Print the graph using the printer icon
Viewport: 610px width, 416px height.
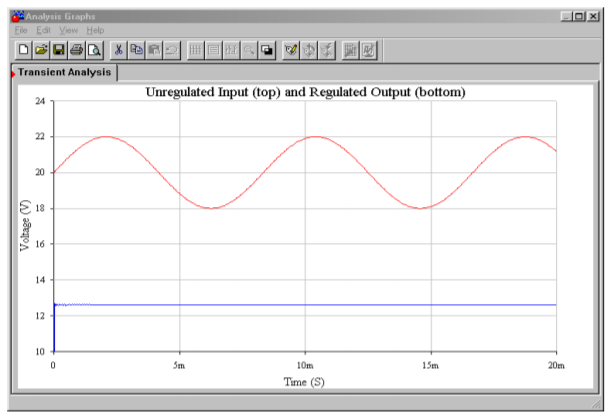click(76, 49)
